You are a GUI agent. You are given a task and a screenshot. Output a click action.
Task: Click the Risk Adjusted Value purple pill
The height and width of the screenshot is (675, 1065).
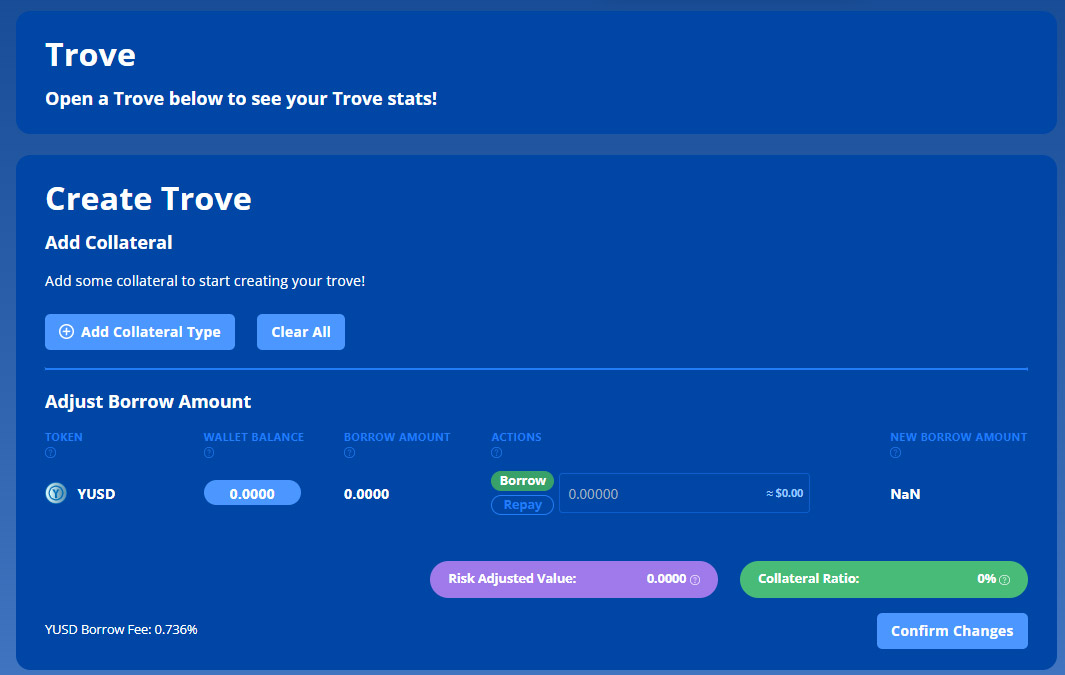pyautogui.click(x=574, y=579)
